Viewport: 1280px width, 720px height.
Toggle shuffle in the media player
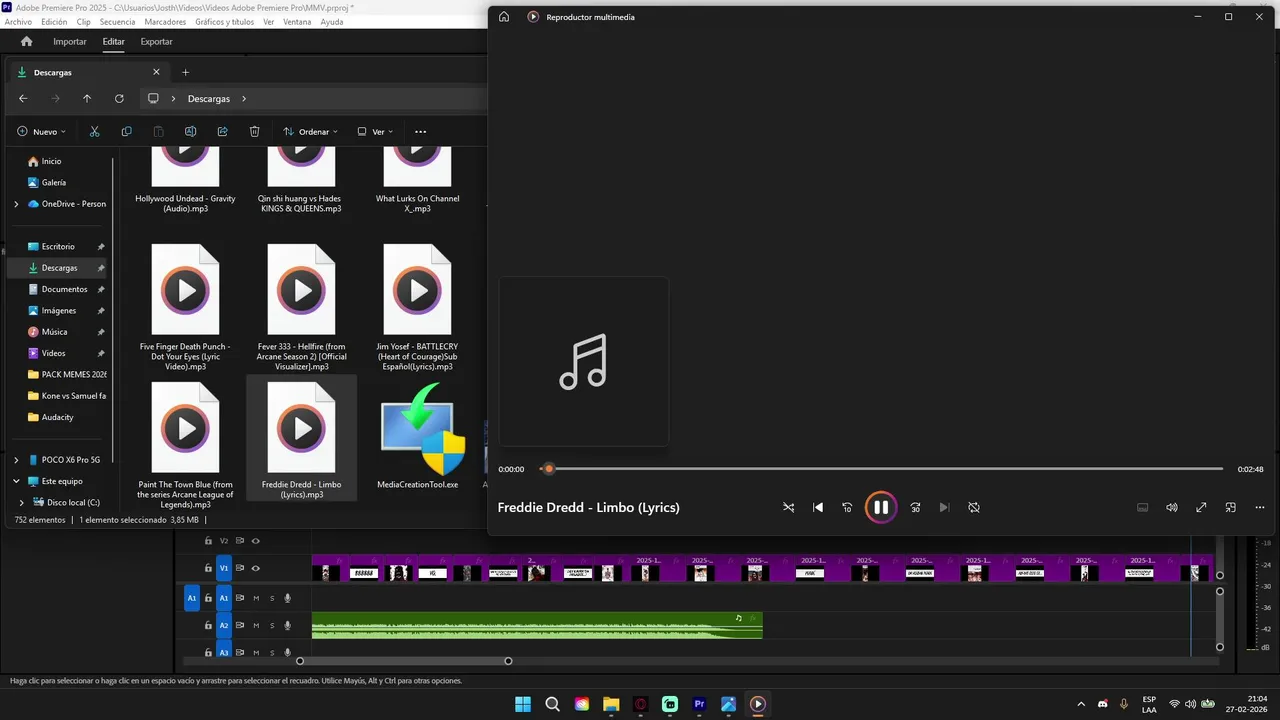788,507
